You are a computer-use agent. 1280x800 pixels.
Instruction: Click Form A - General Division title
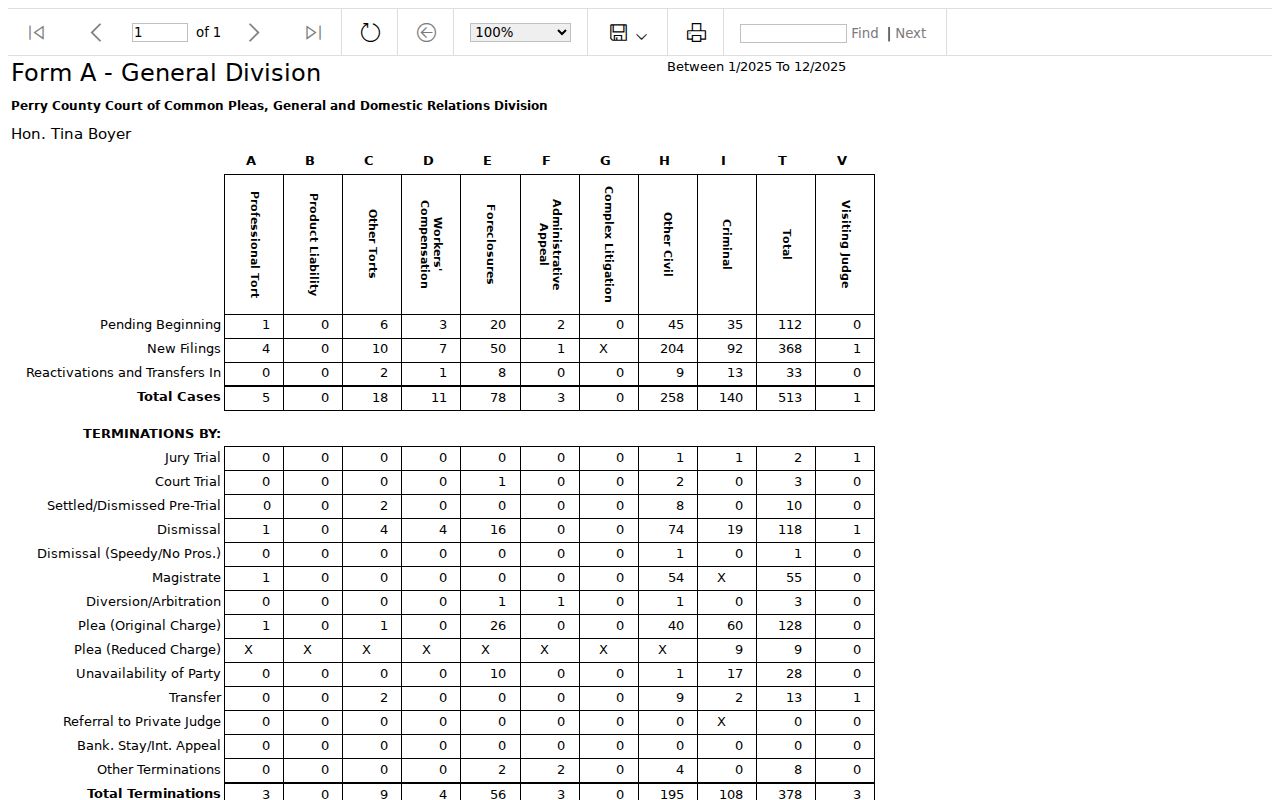pos(166,73)
